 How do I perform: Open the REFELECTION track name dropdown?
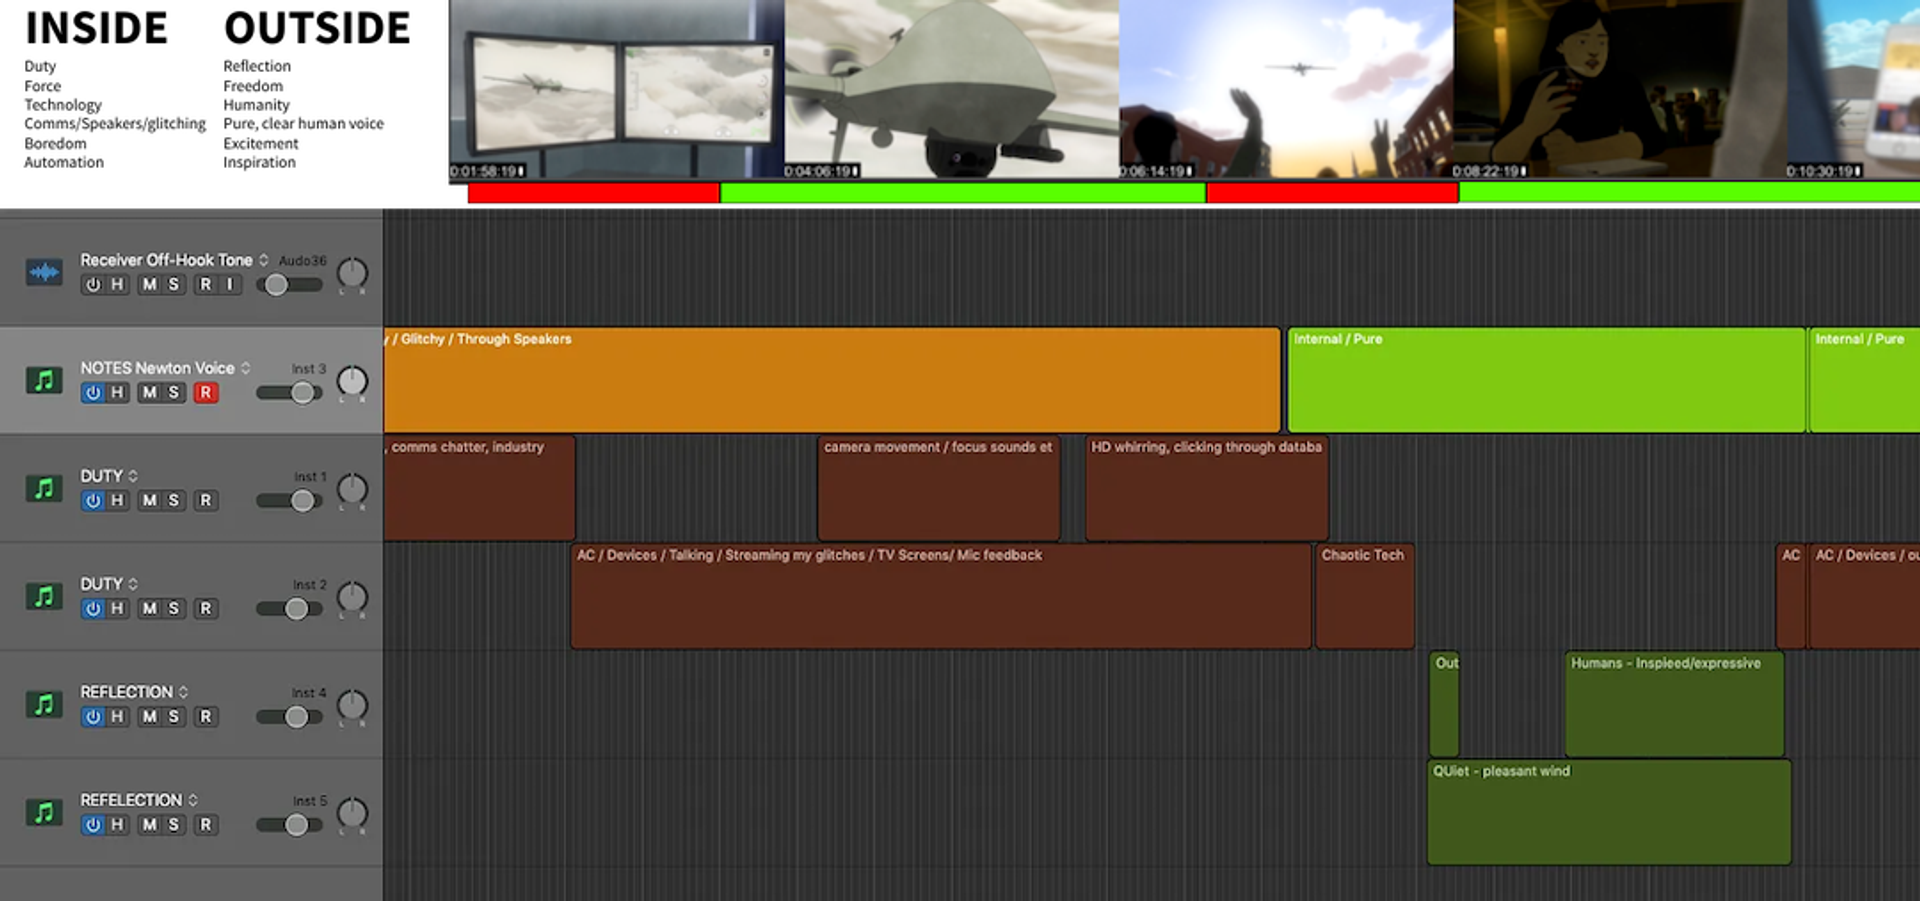tap(193, 800)
